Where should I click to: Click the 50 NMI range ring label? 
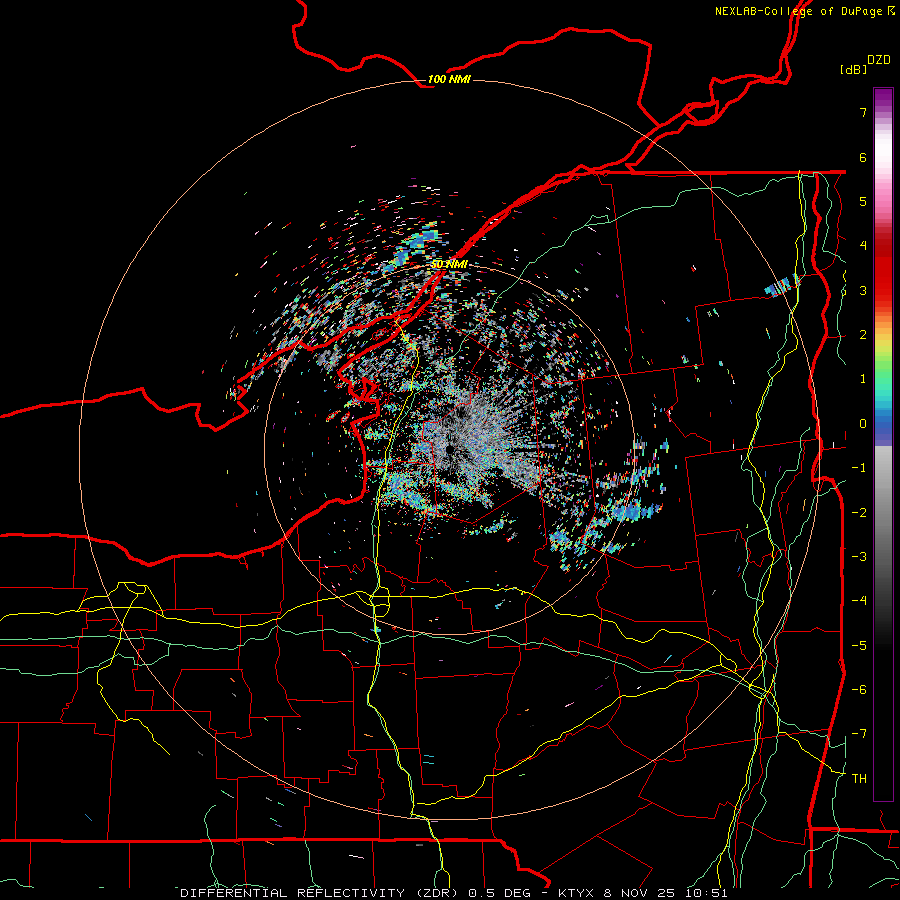449,264
